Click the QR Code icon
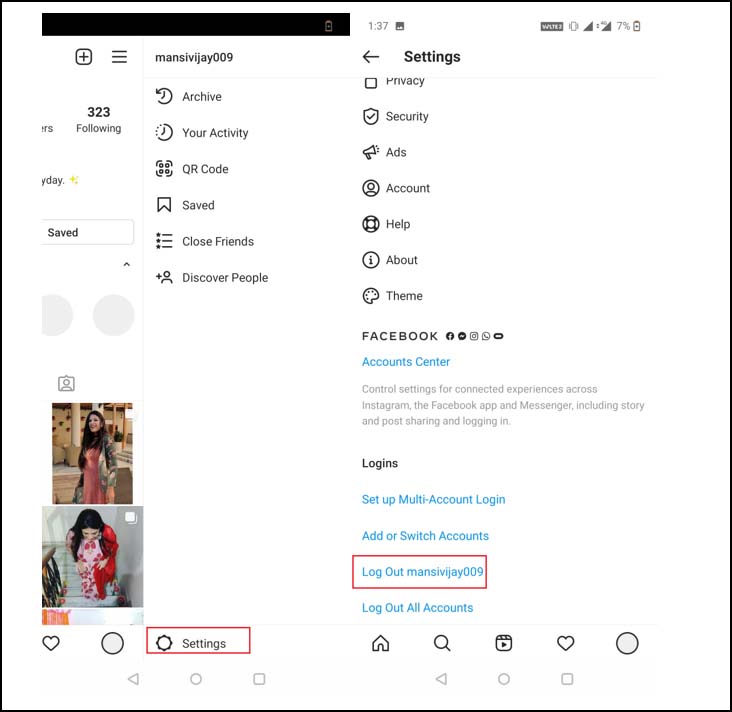The width and height of the screenshot is (732, 712). (x=164, y=169)
